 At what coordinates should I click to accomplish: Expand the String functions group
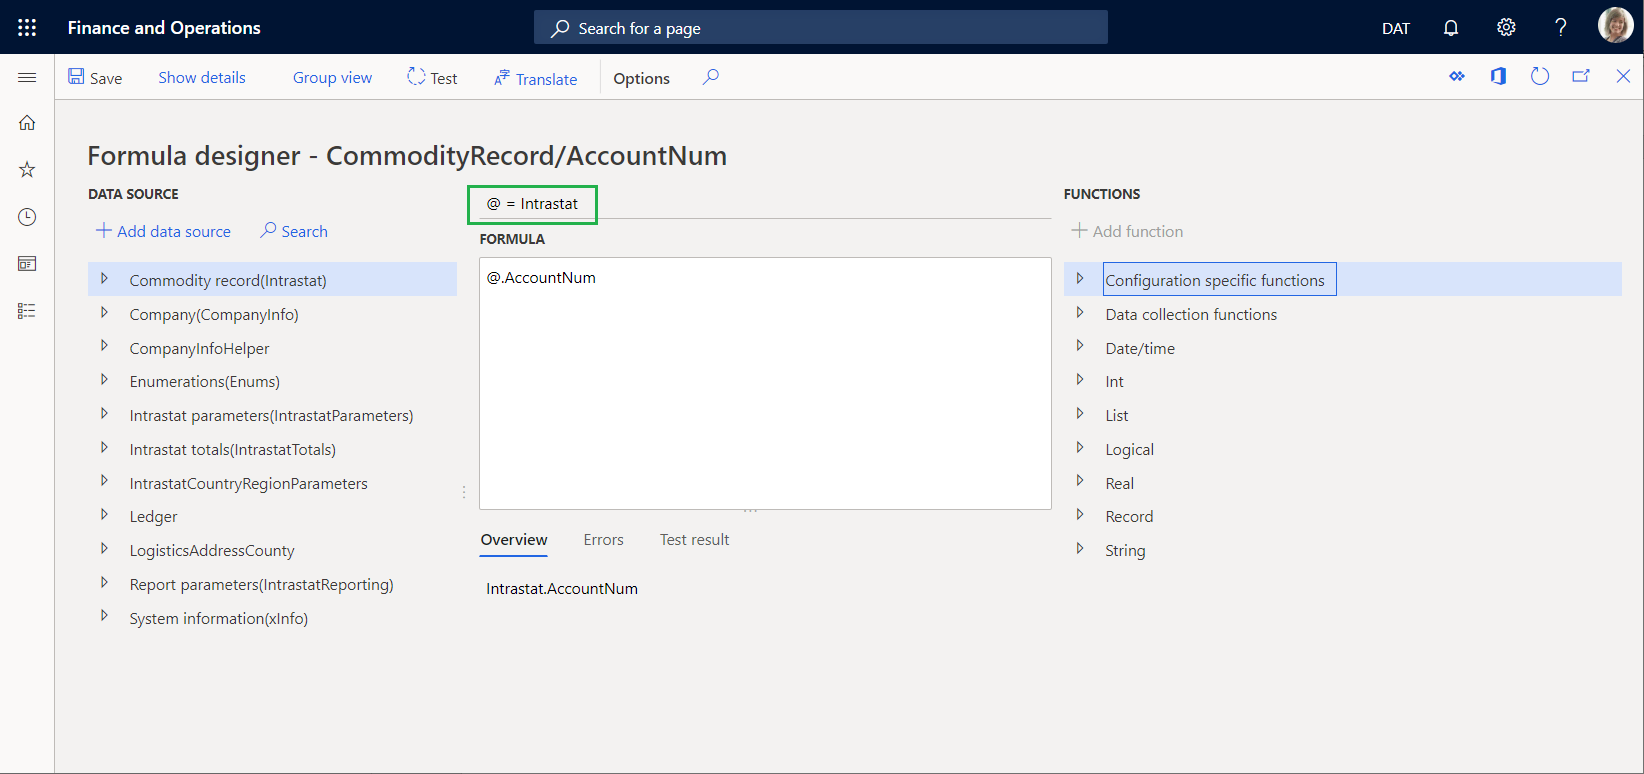click(x=1080, y=549)
